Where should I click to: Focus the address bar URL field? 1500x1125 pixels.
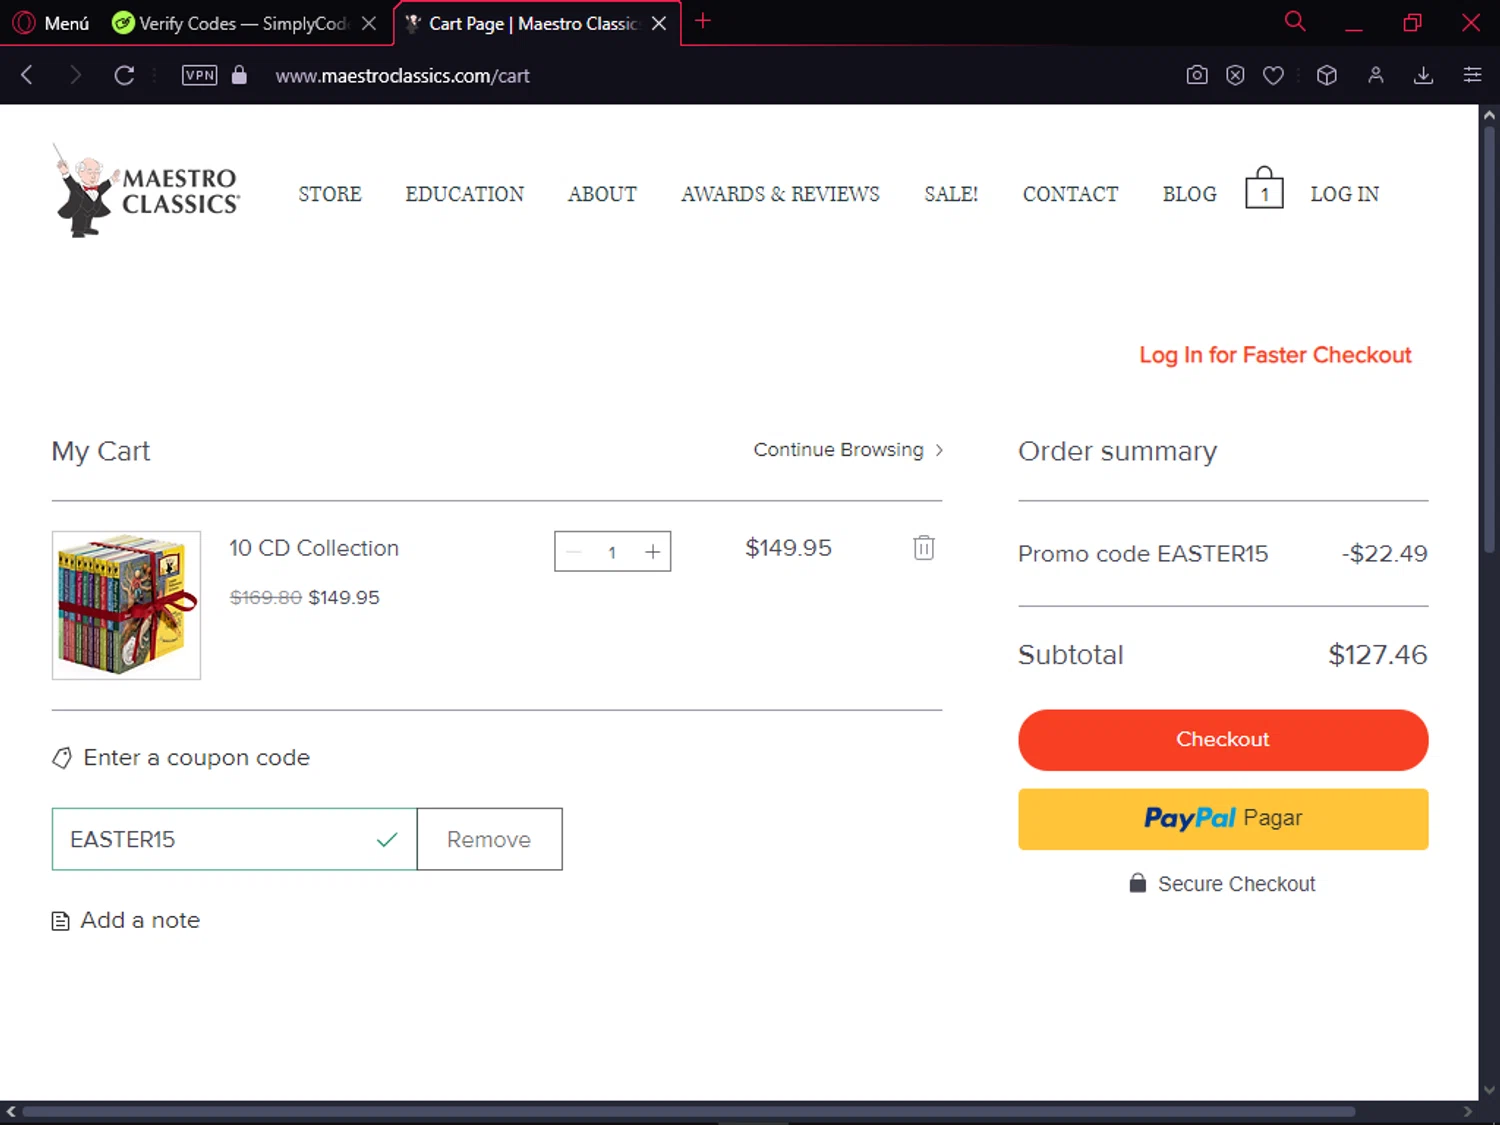pos(402,76)
